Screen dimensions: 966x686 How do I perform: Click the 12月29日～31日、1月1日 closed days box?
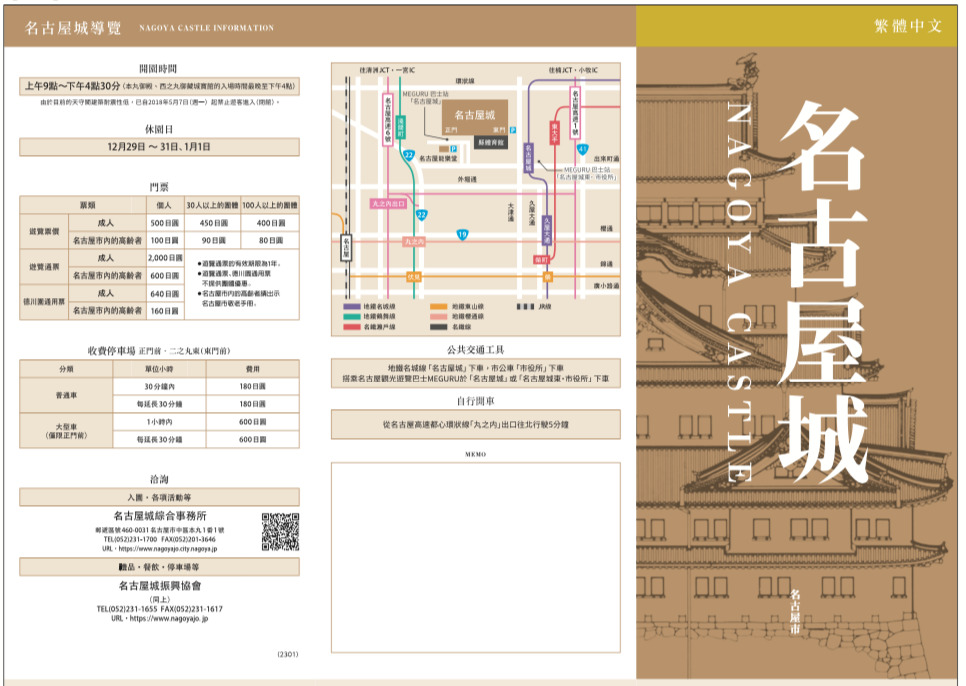[x=159, y=147]
